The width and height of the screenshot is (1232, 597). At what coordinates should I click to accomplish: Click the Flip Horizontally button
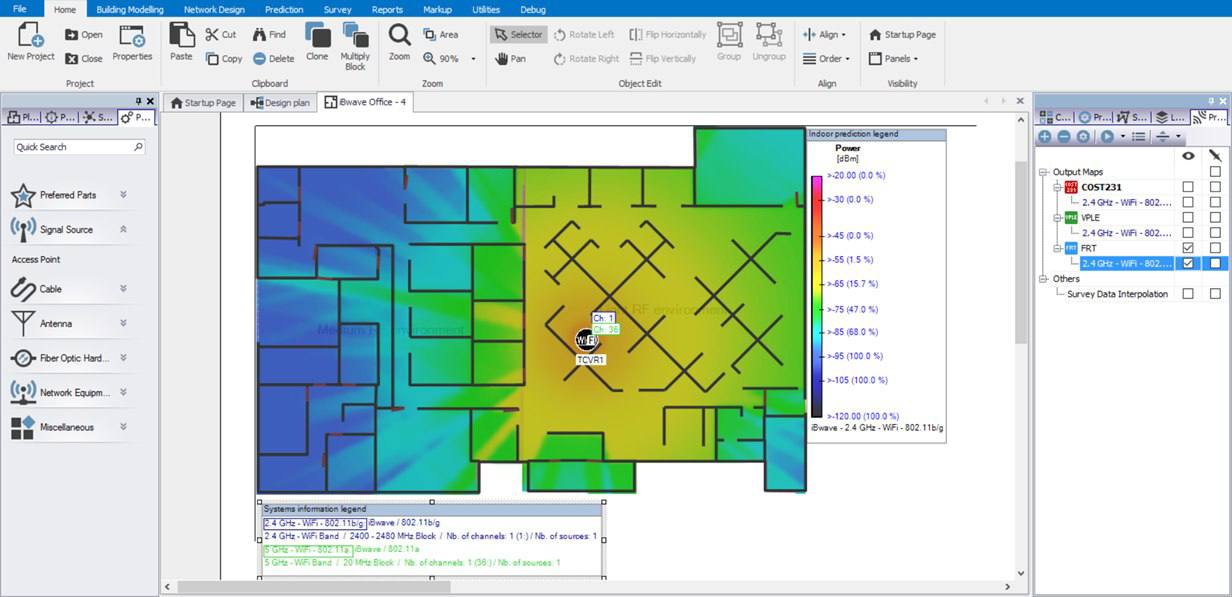(668, 34)
